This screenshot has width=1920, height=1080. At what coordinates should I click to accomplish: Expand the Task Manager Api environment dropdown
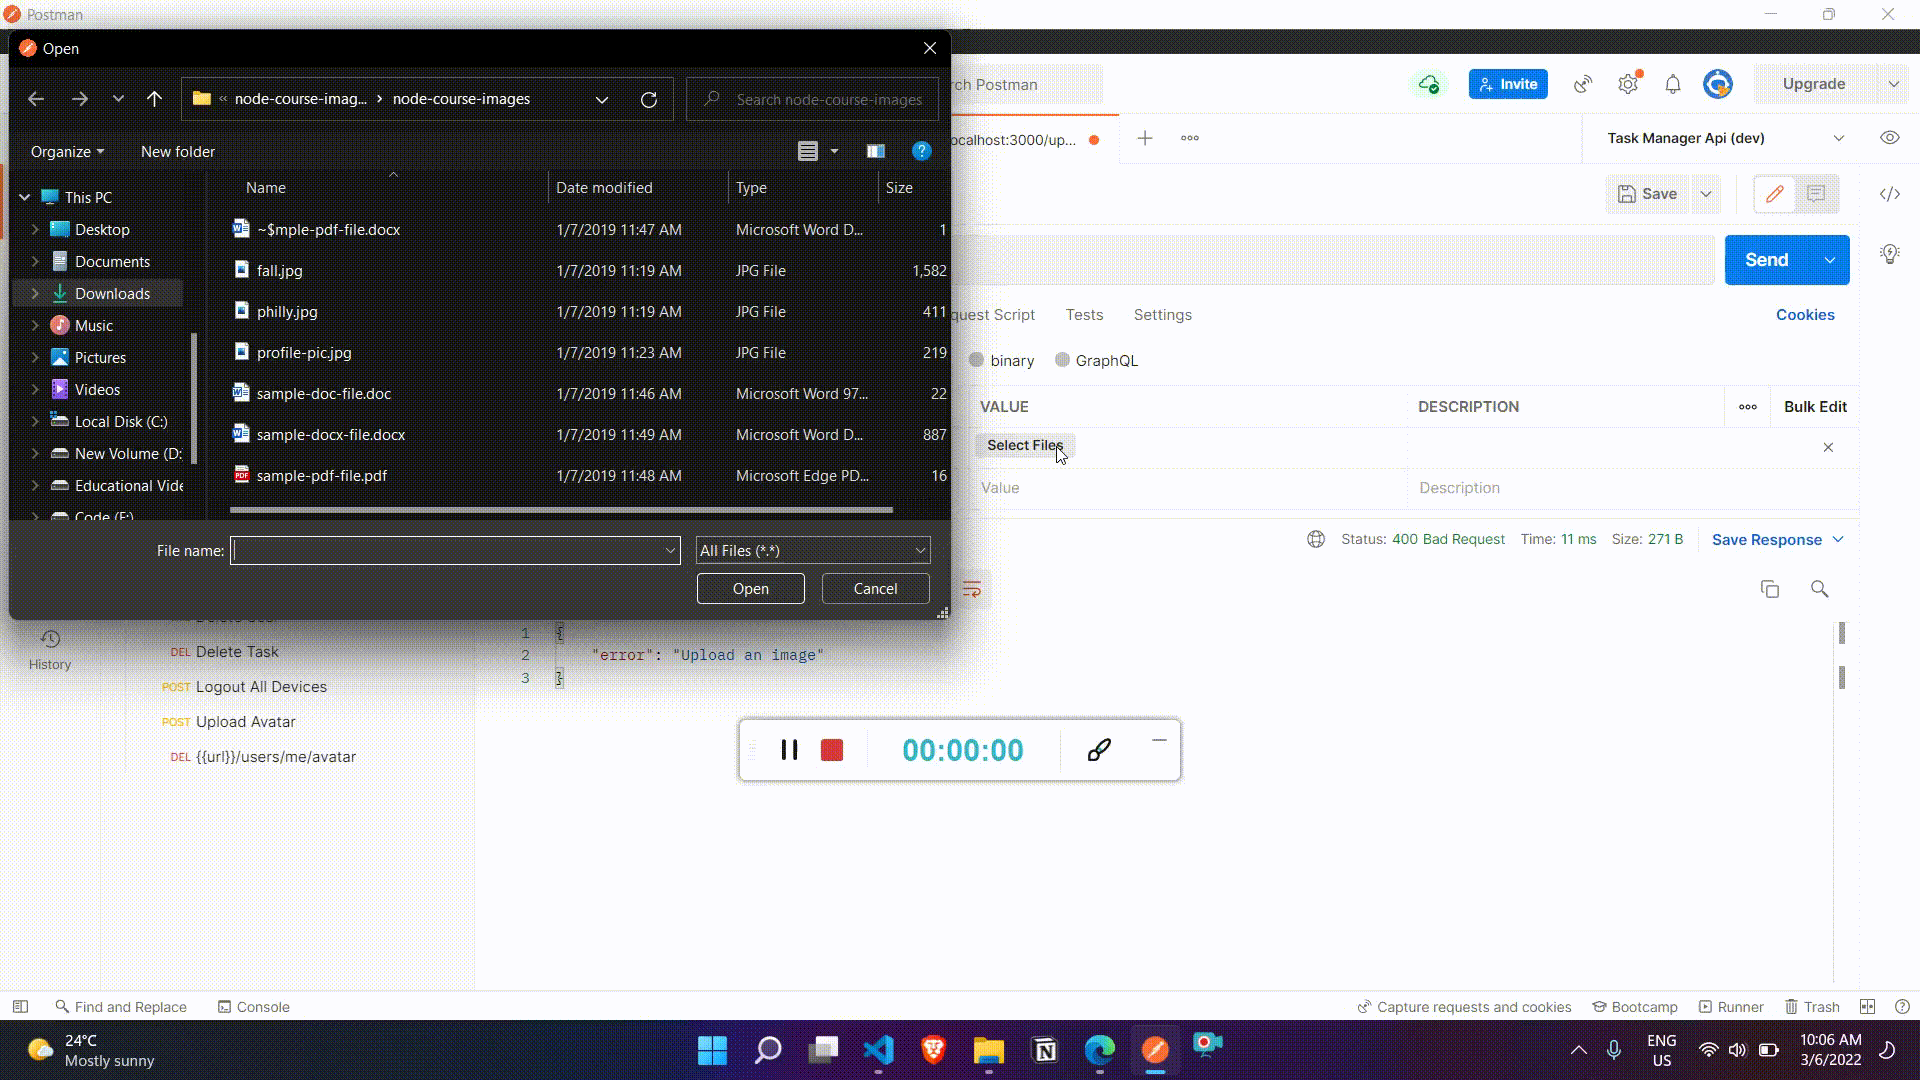click(1838, 138)
